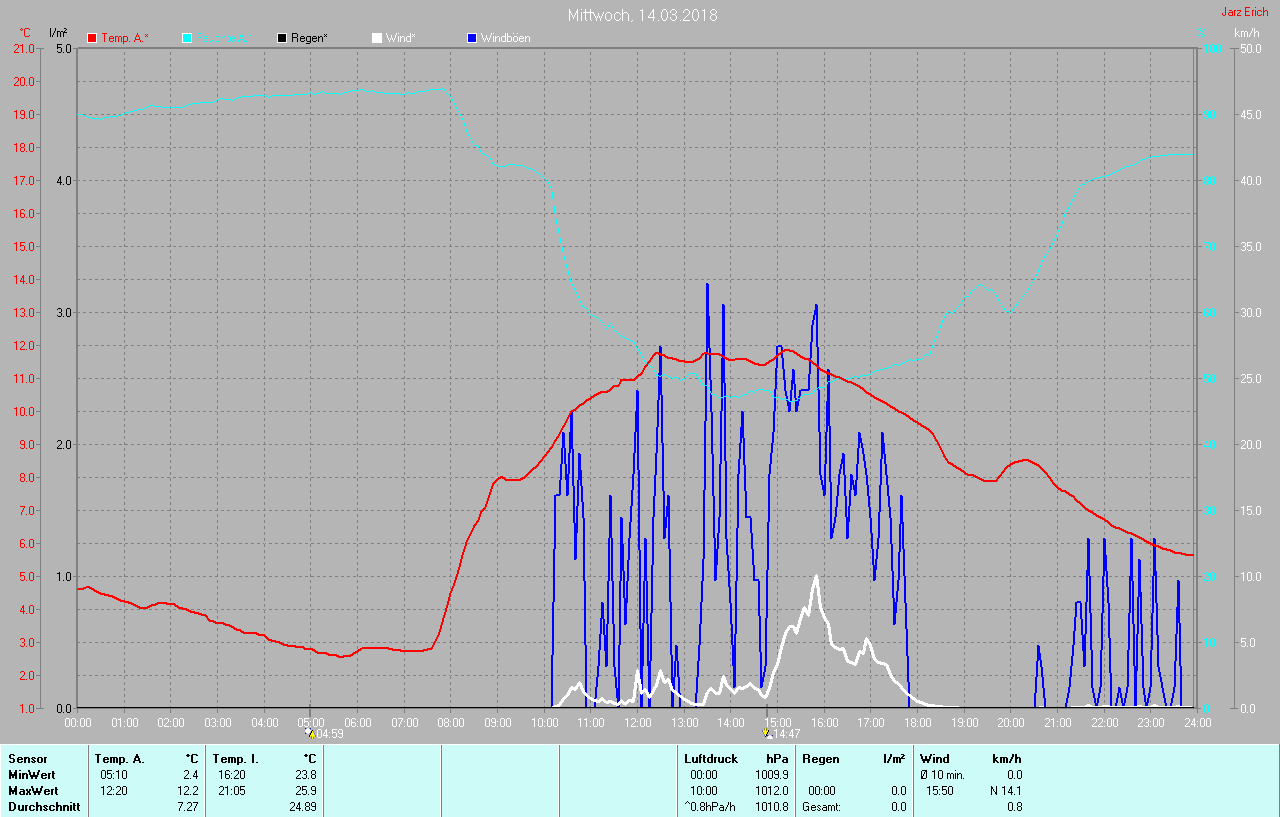This screenshot has height=817, width=1280.
Task: Click the white Wind legend swatch
Action: (376, 38)
